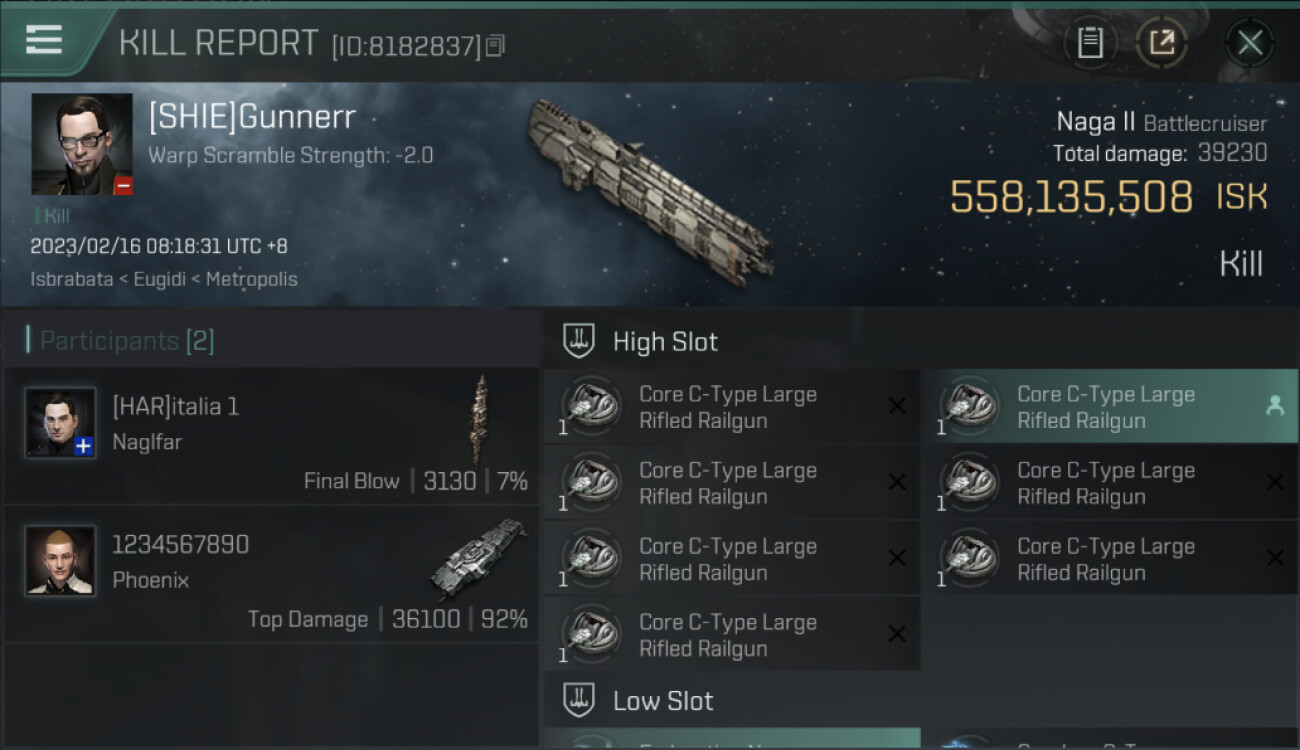Click the Naga II ship image
Image resolution: width=1300 pixels, height=750 pixels.
point(650,190)
